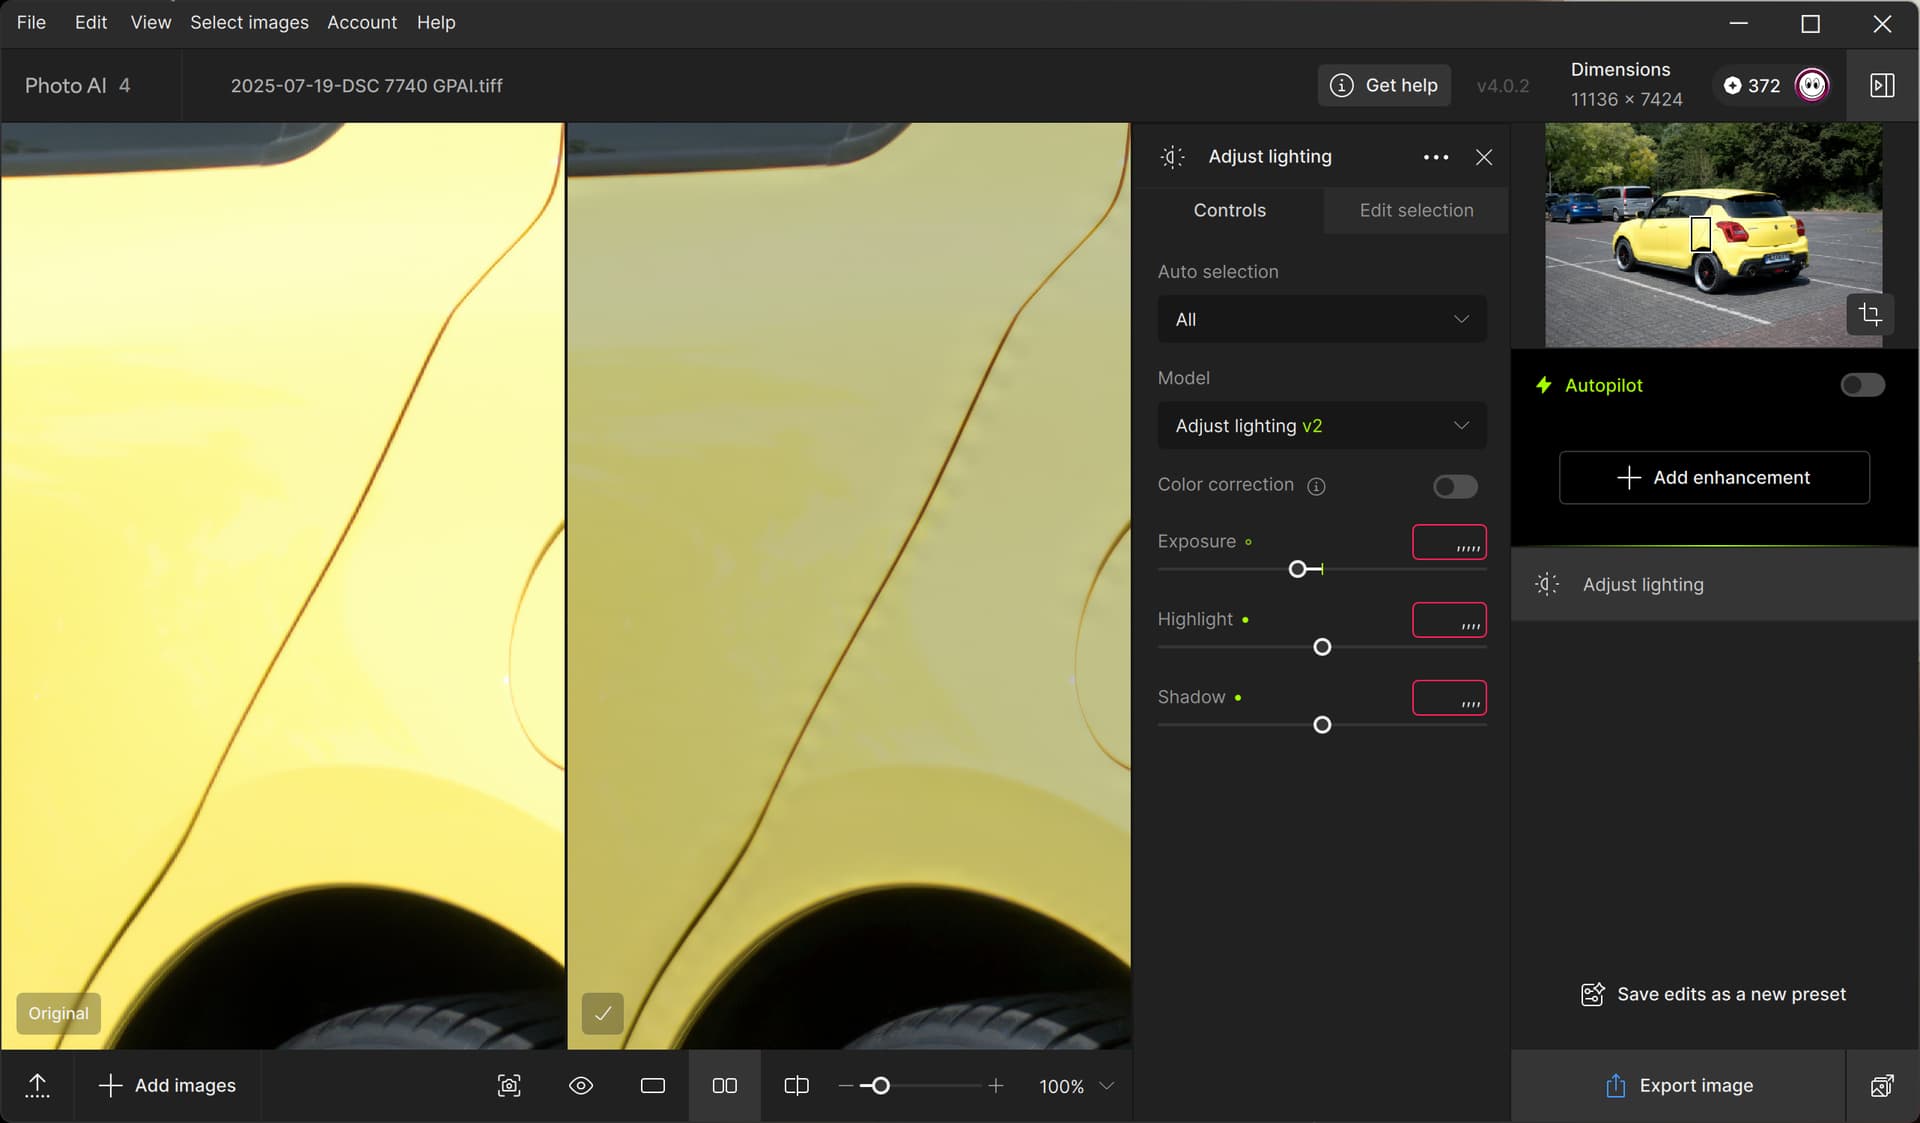Click the crop icon on the thumbnail preview

(1869, 315)
